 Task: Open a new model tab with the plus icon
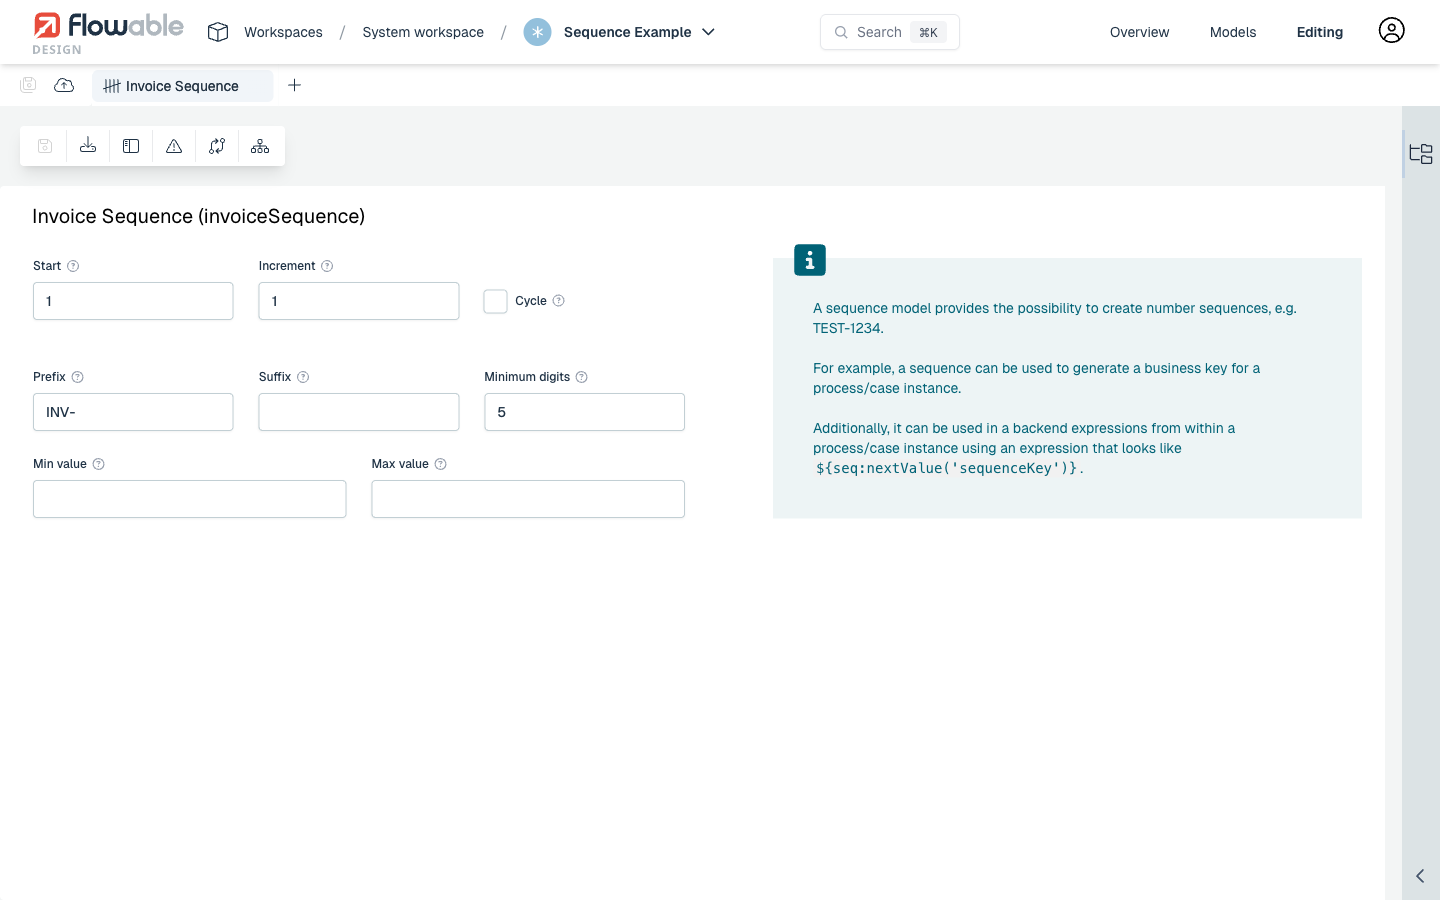(x=294, y=85)
